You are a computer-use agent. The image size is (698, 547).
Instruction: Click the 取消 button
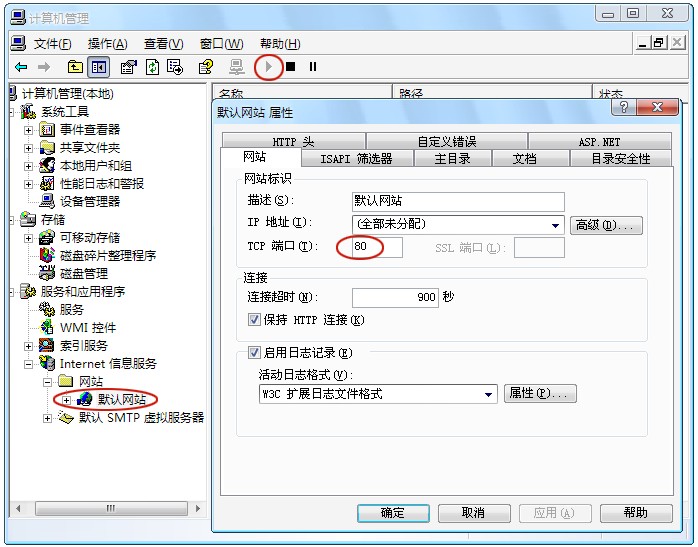pyautogui.click(x=474, y=513)
